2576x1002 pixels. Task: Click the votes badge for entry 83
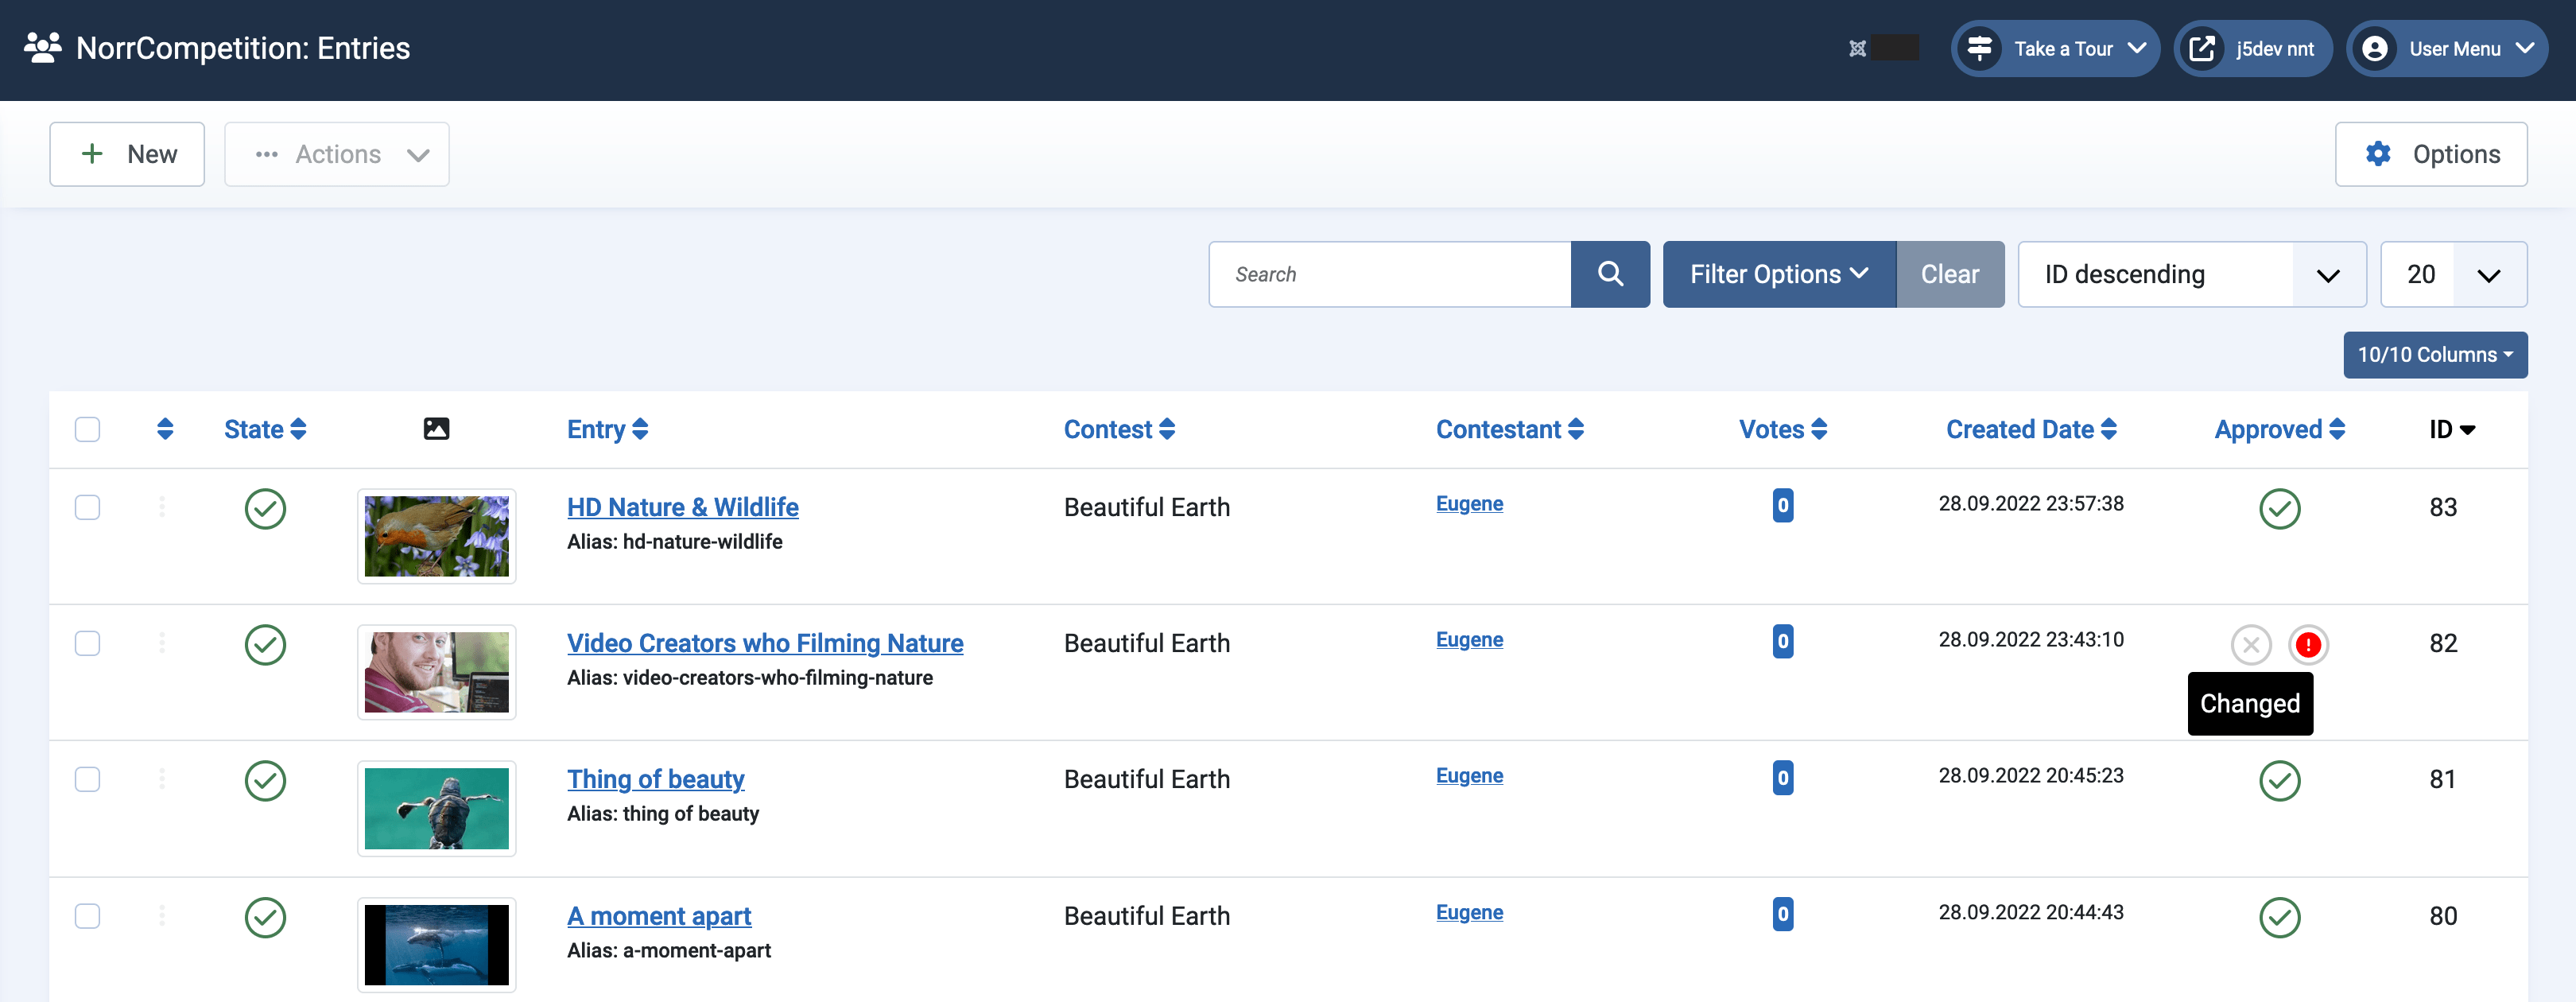point(1782,505)
